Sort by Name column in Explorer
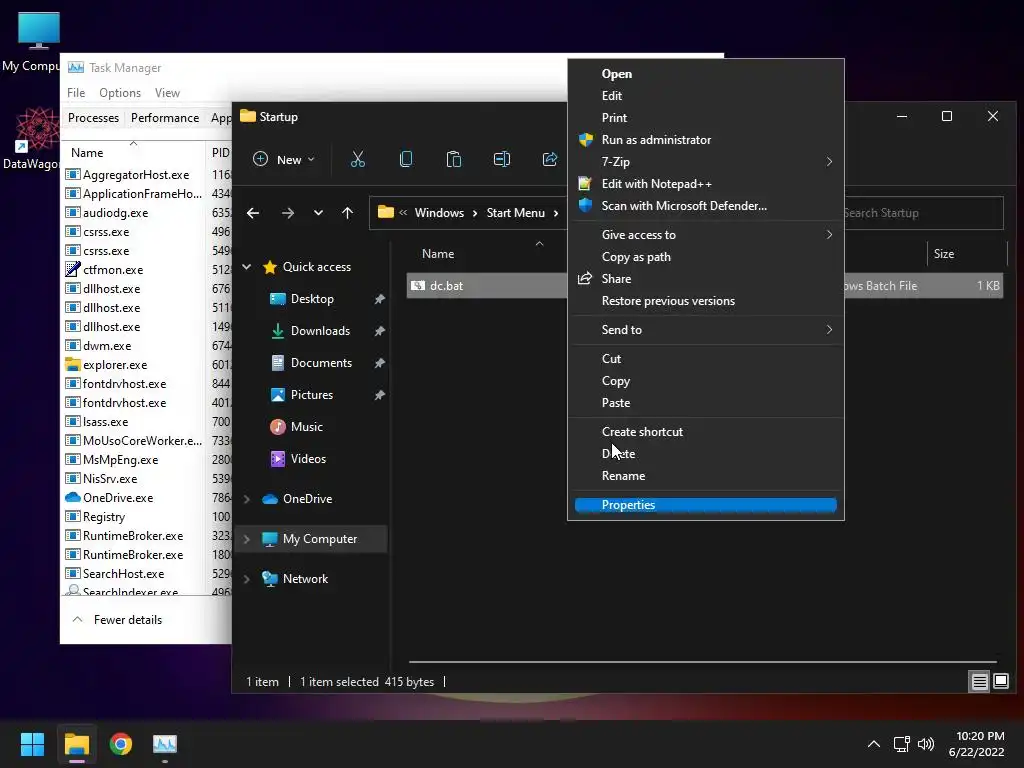The height and width of the screenshot is (768, 1024). 438,254
